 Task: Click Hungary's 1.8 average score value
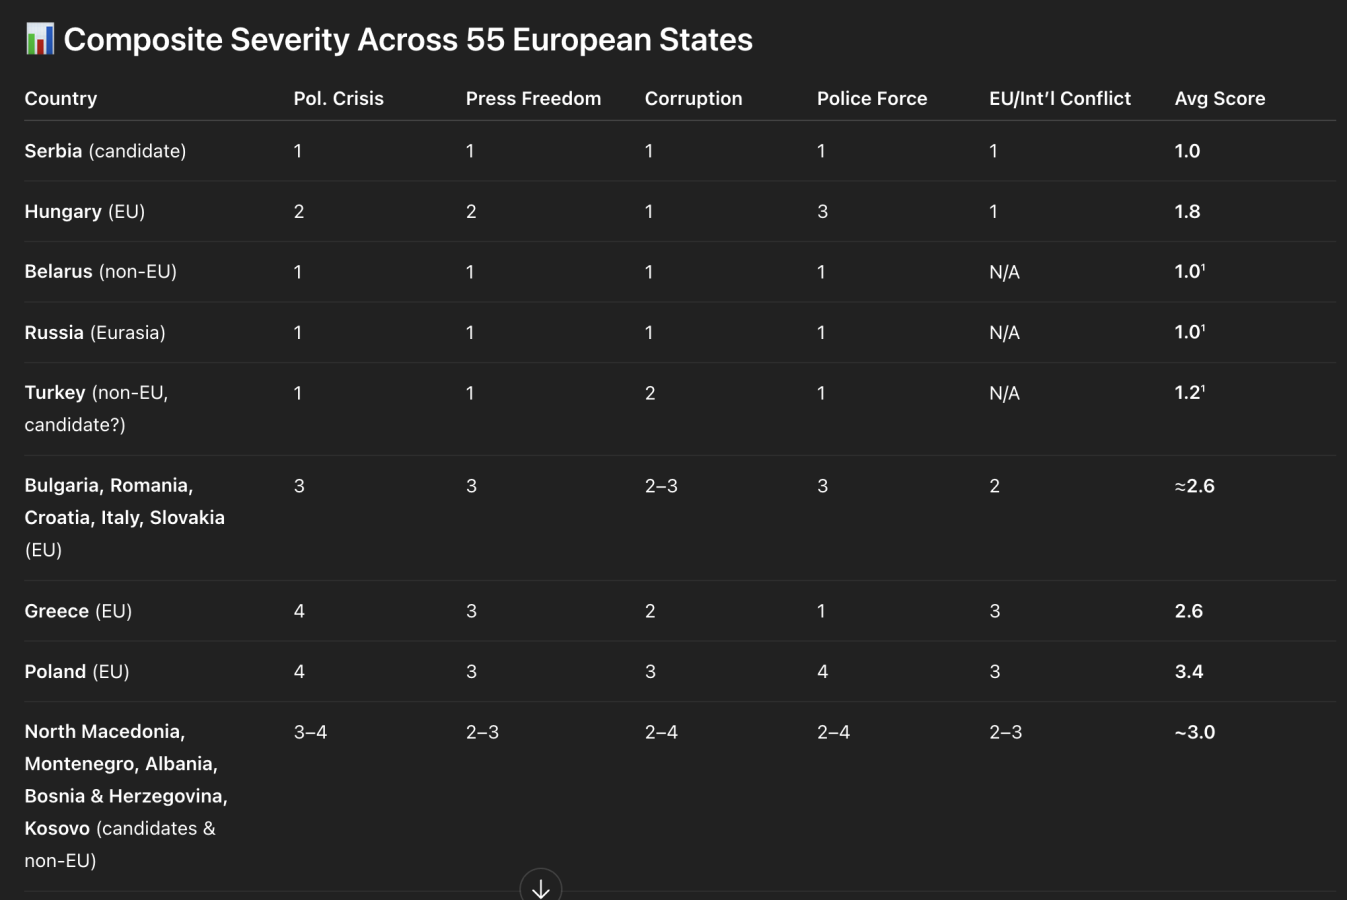pyautogui.click(x=1187, y=212)
